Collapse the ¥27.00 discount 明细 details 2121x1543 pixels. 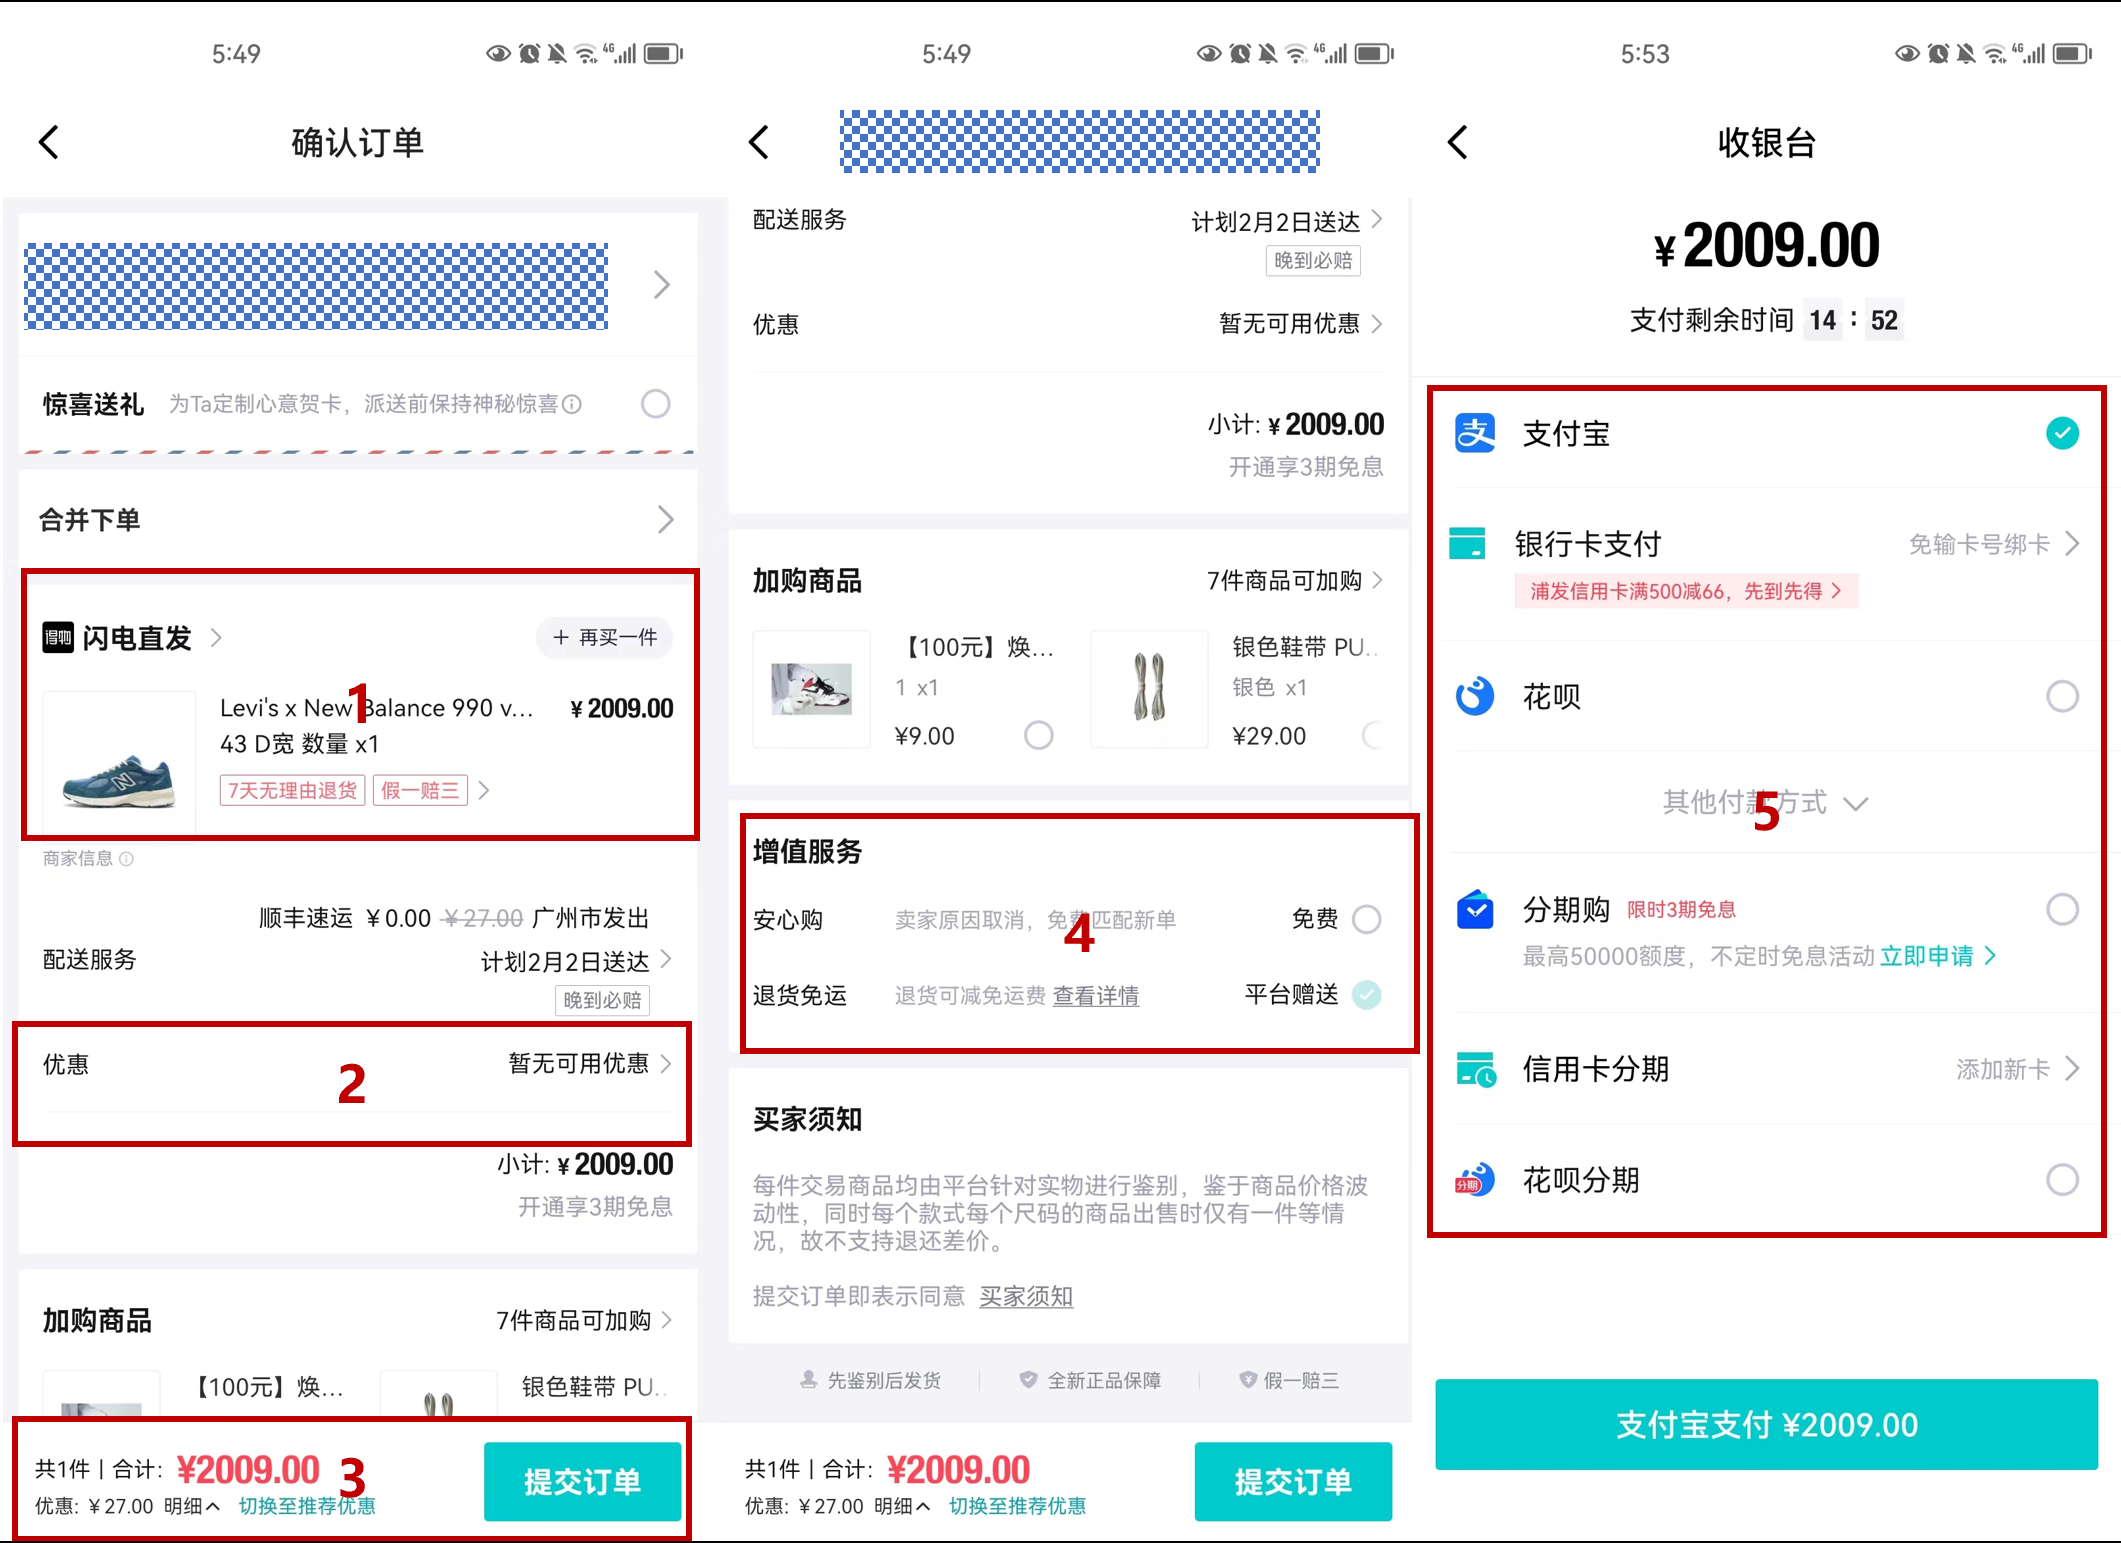(193, 1506)
